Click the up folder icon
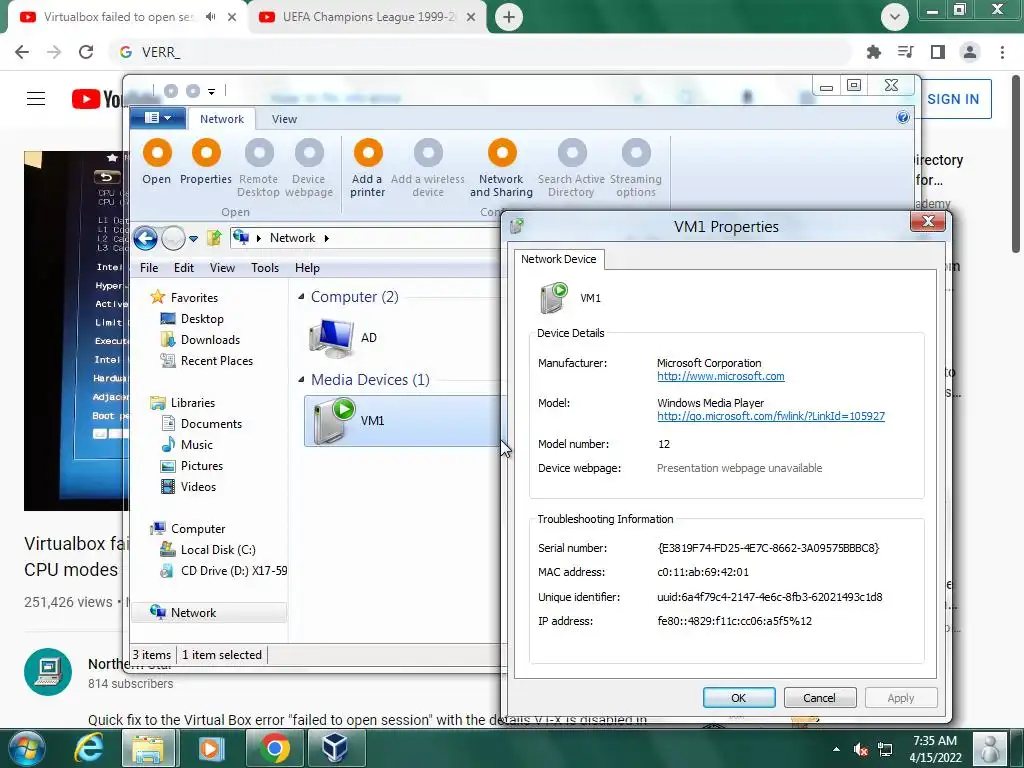This screenshot has height=768, width=1024. tap(214, 238)
